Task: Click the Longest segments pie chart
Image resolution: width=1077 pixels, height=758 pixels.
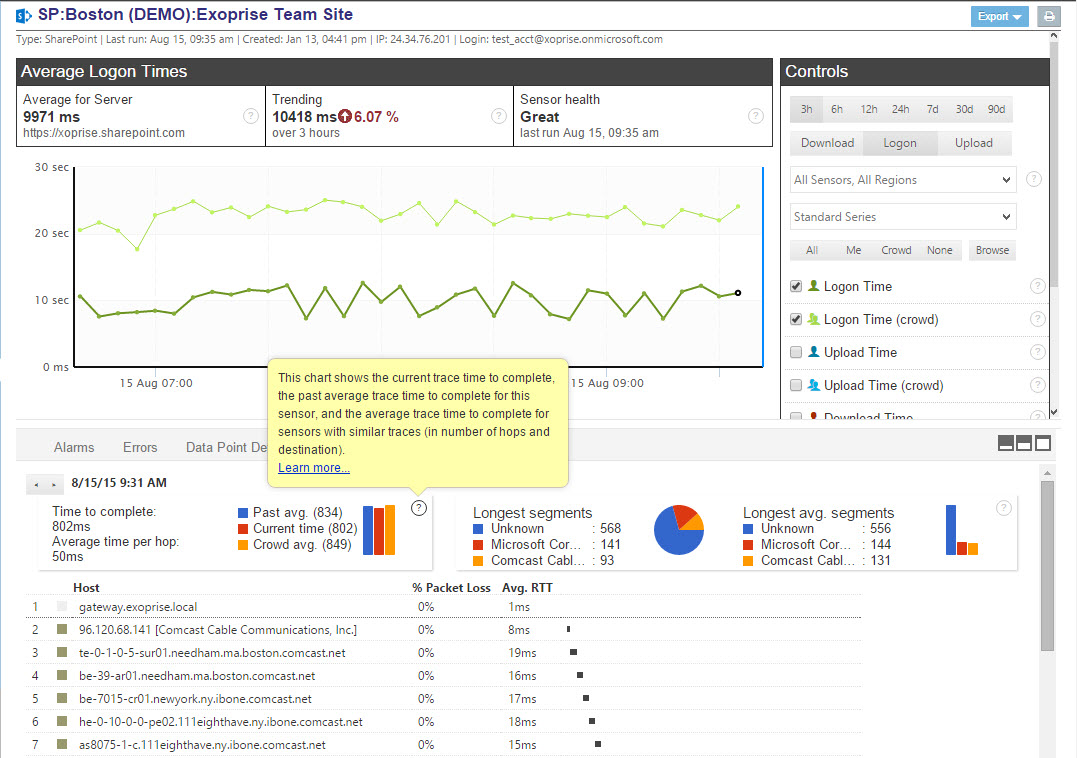Action: [x=679, y=530]
